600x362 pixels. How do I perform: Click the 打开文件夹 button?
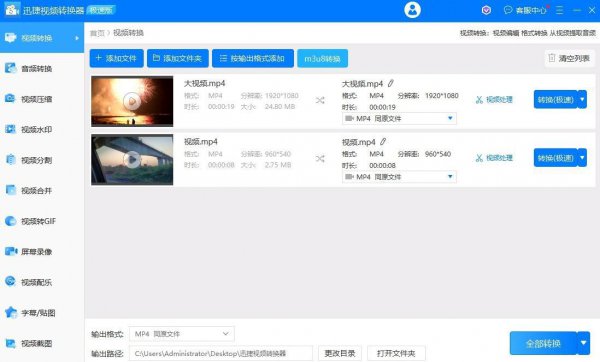coord(396,353)
